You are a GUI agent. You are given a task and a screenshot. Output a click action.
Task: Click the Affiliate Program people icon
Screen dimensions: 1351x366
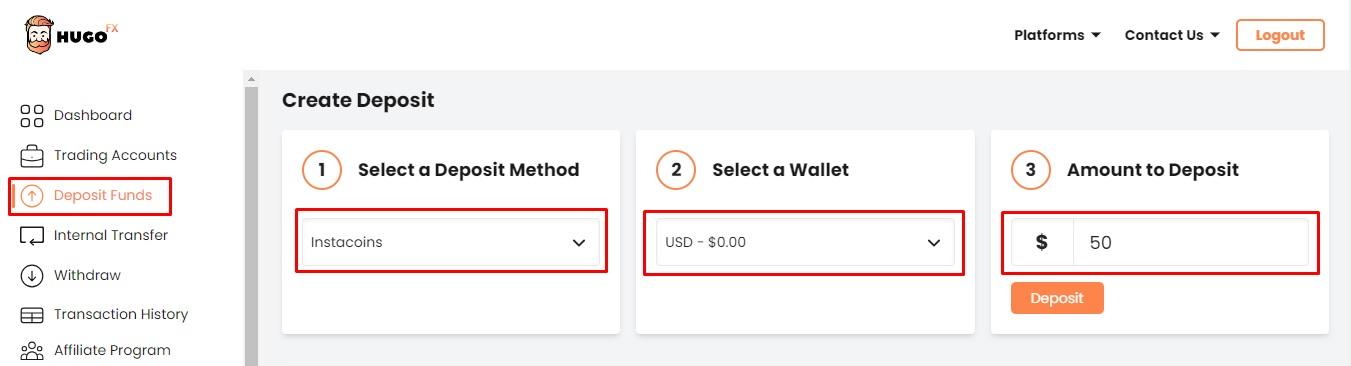point(32,351)
